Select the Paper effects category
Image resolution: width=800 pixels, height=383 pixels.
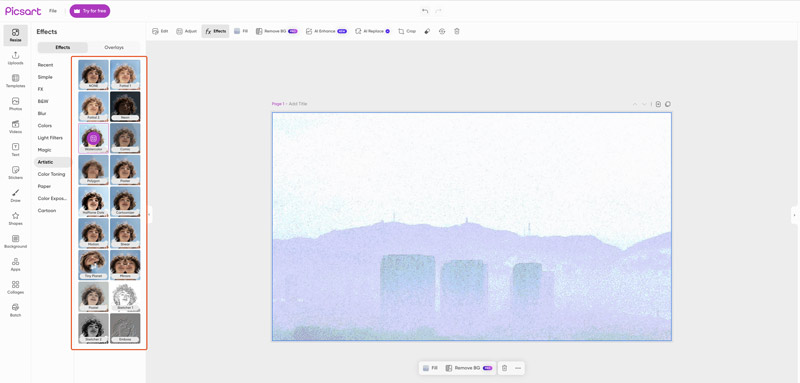(44, 186)
